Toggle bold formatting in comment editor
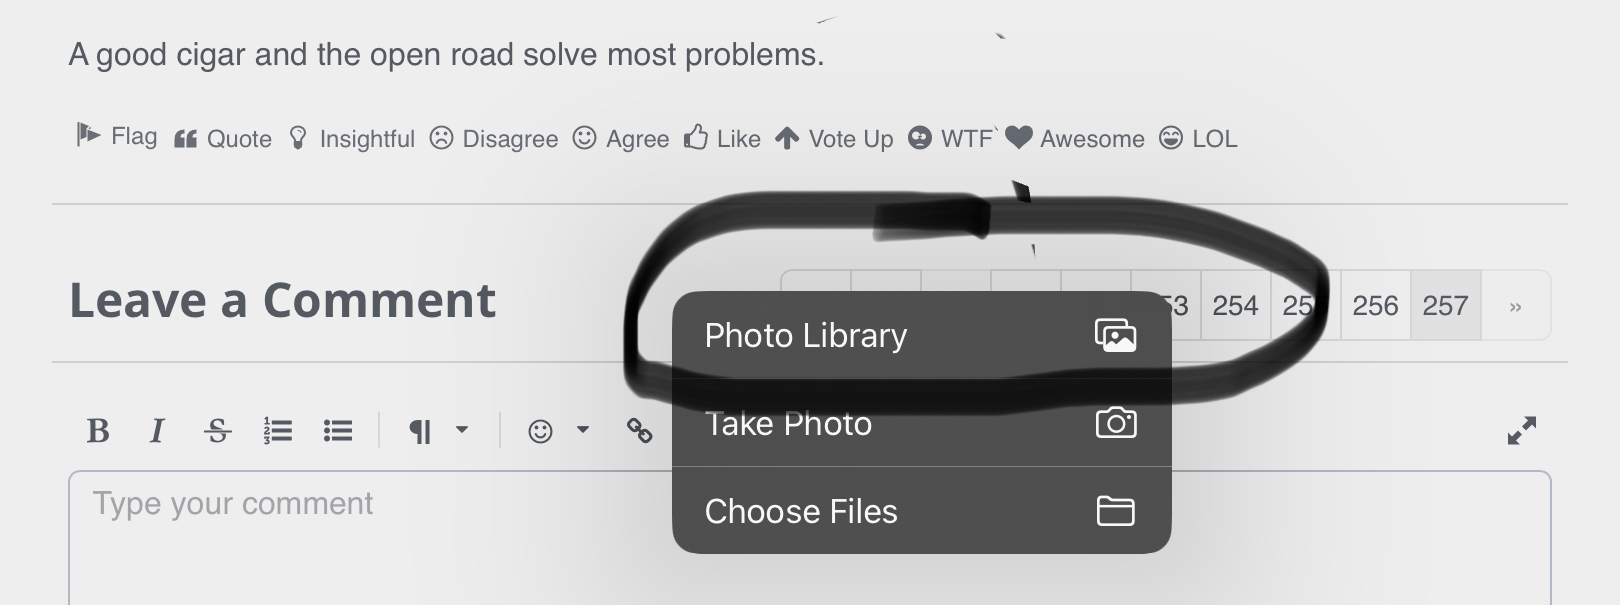The width and height of the screenshot is (1620, 605). 98,431
